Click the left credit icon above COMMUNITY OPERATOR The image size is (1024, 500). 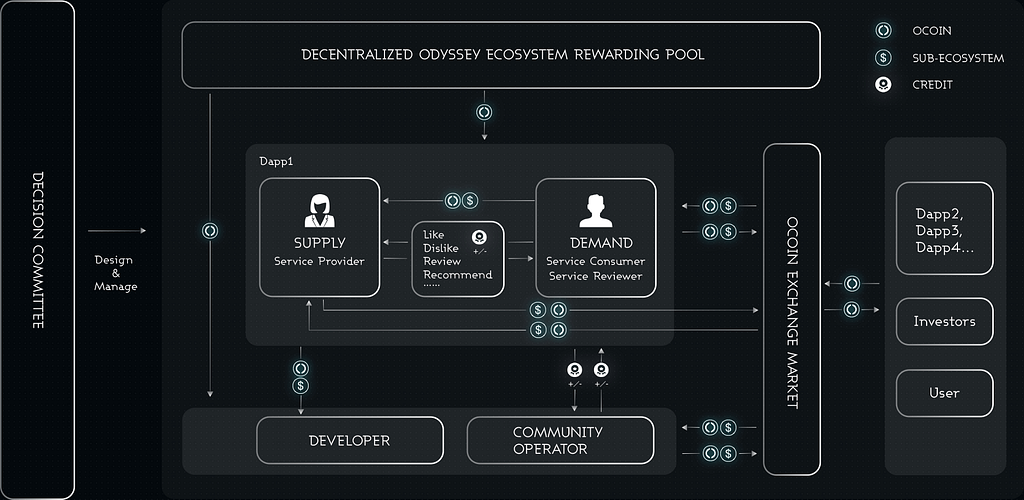[575, 370]
